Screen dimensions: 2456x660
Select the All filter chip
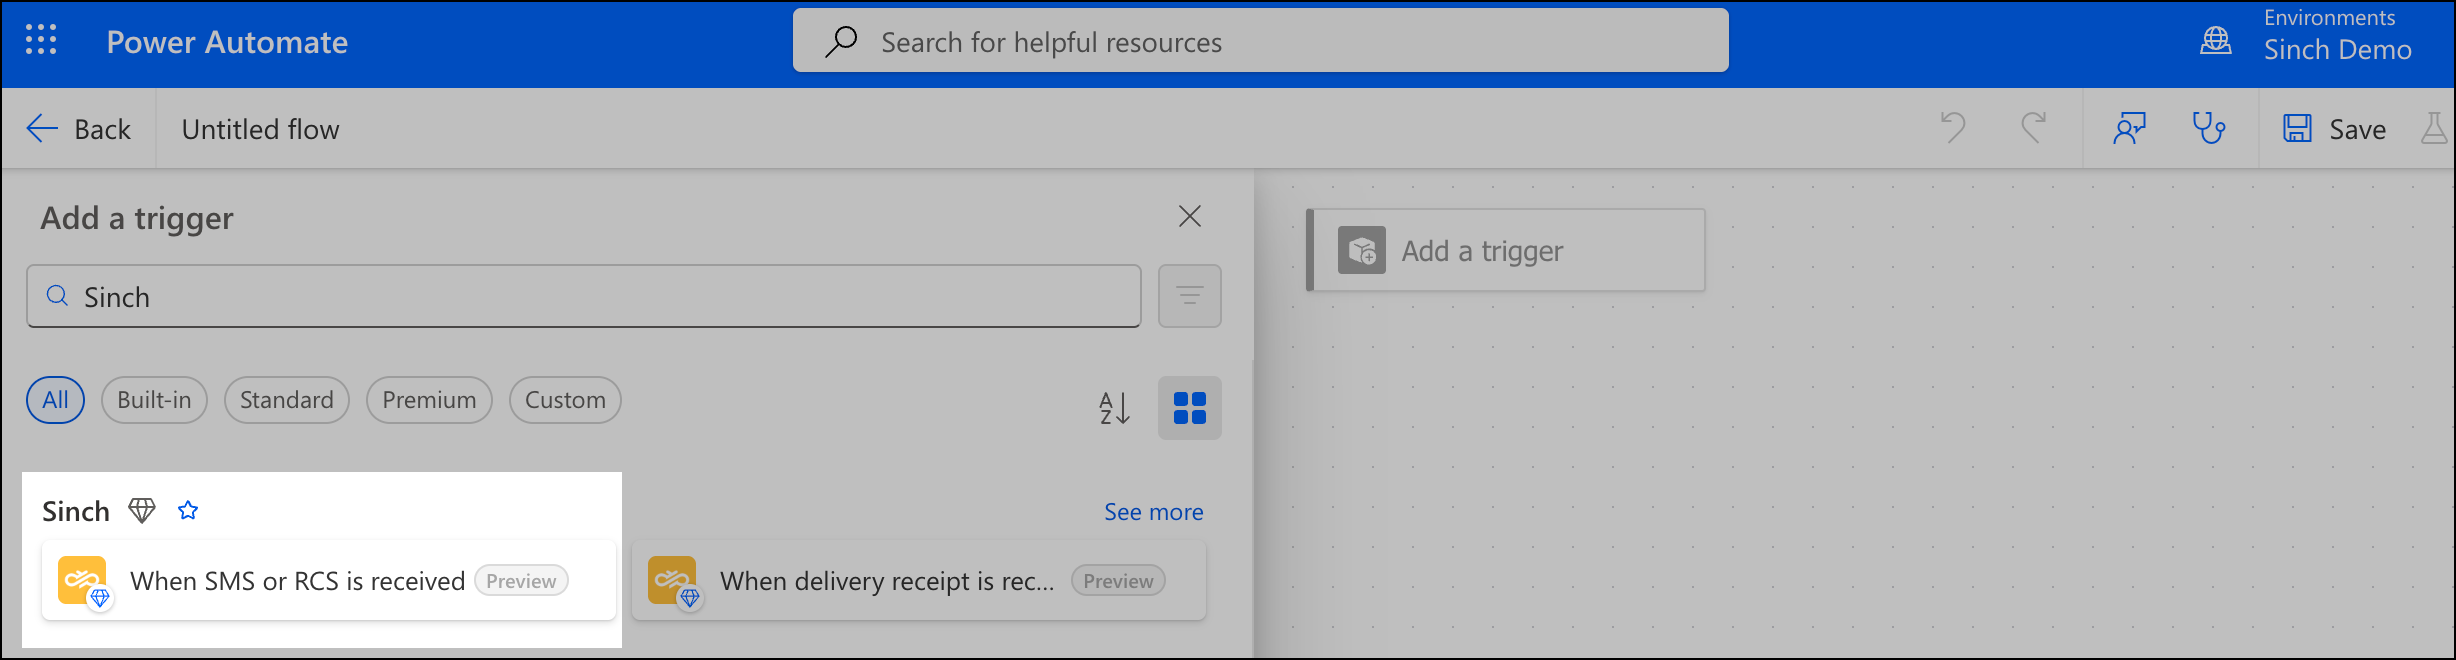point(56,400)
